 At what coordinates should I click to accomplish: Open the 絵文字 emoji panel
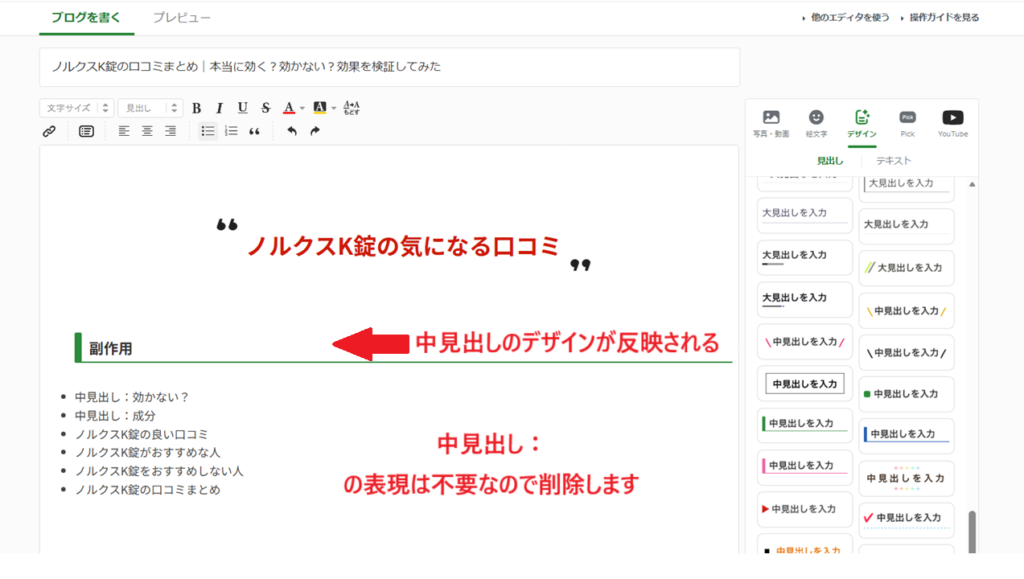pyautogui.click(x=816, y=124)
